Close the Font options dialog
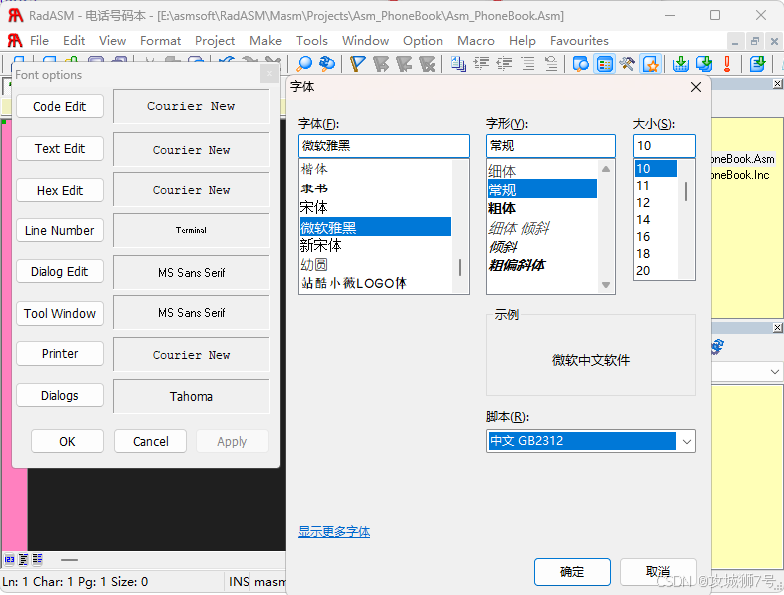This screenshot has height=595, width=784. (270, 74)
